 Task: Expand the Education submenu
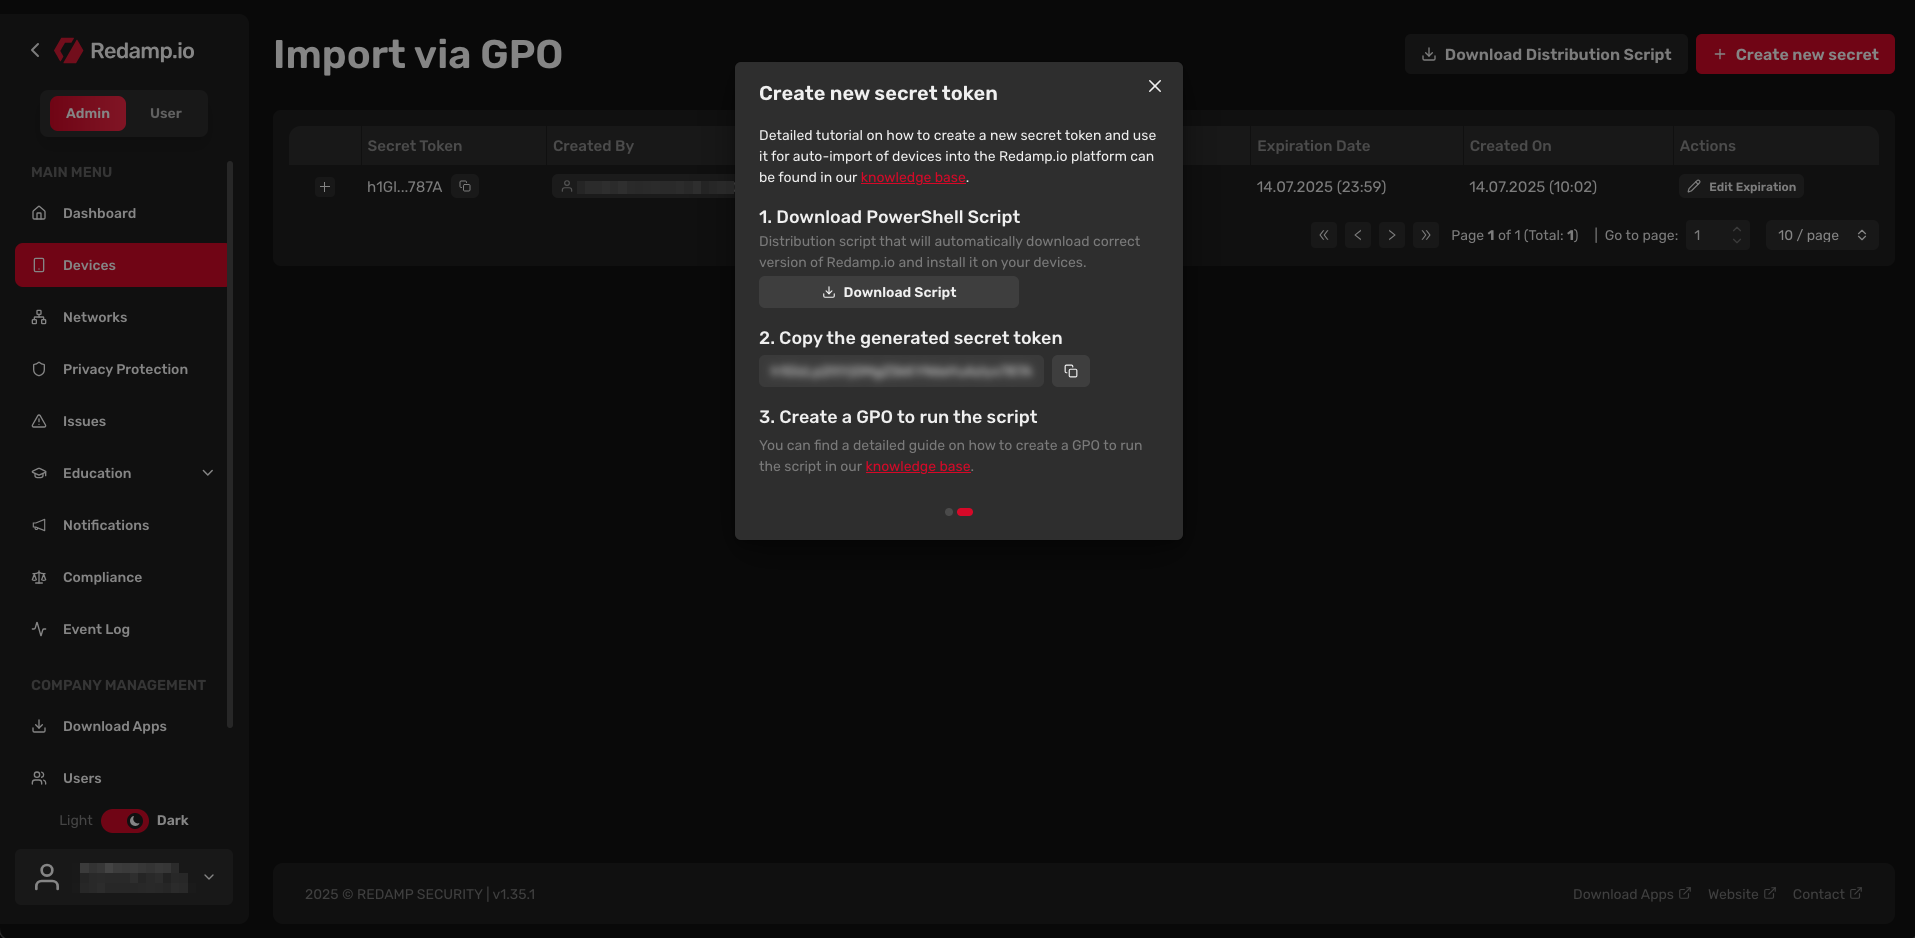[207, 473]
